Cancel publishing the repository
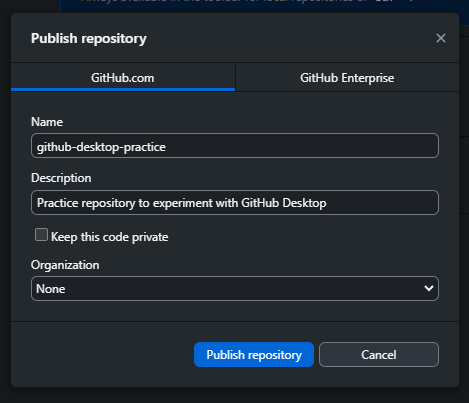Viewport: 469px width, 403px height. pyautogui.click(x=379, y=354)
